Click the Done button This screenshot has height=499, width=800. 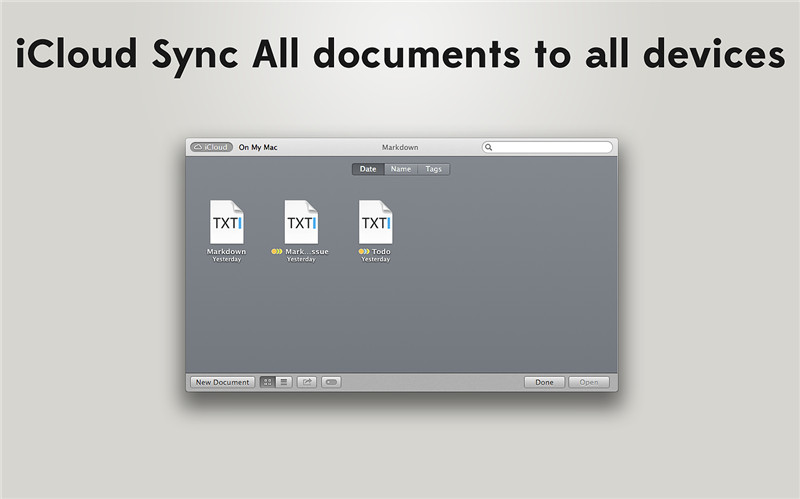pyautogui.click(x=544, y=382)
